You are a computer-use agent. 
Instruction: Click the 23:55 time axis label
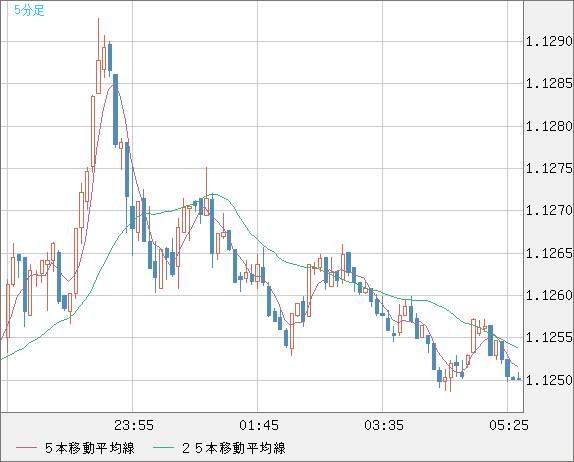[x=134, y=425]
